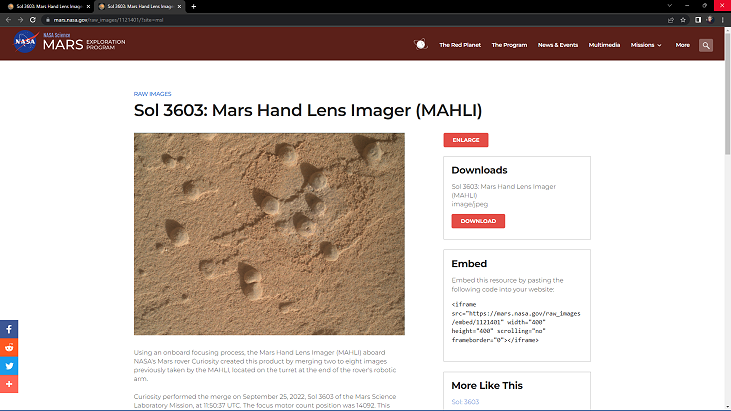This screenshot has height=411, width=731.
Task: Open the Sol 3603 link
Action: (x=465, y=402)
